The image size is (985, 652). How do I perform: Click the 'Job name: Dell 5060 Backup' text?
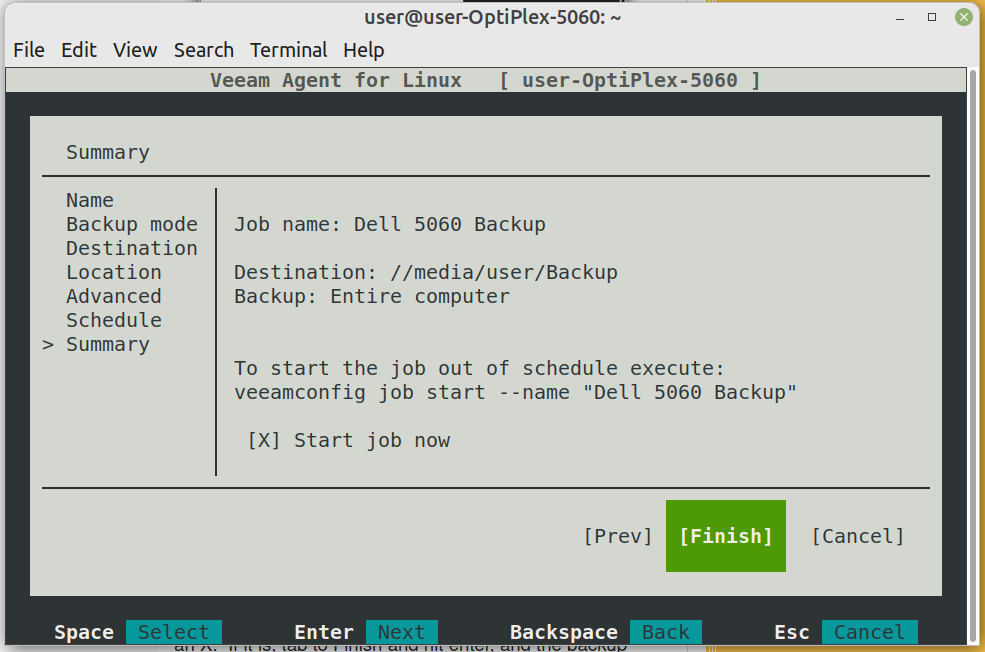[x=390, y=224]
